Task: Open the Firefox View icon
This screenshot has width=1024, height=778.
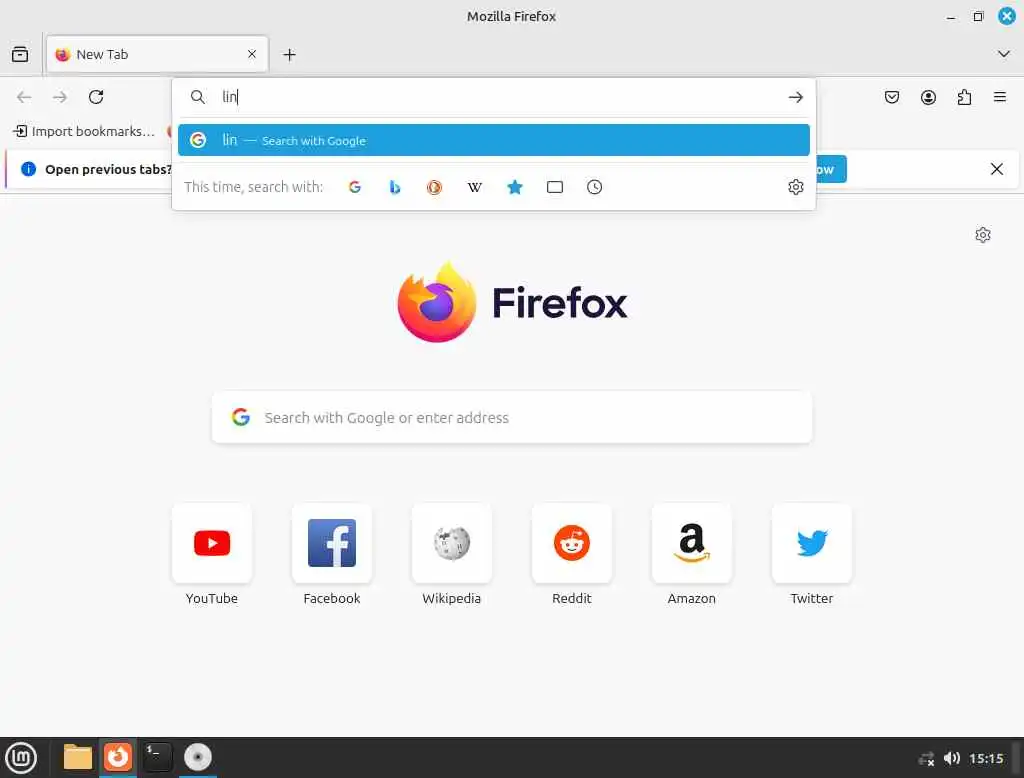Action: pos(20,54)
